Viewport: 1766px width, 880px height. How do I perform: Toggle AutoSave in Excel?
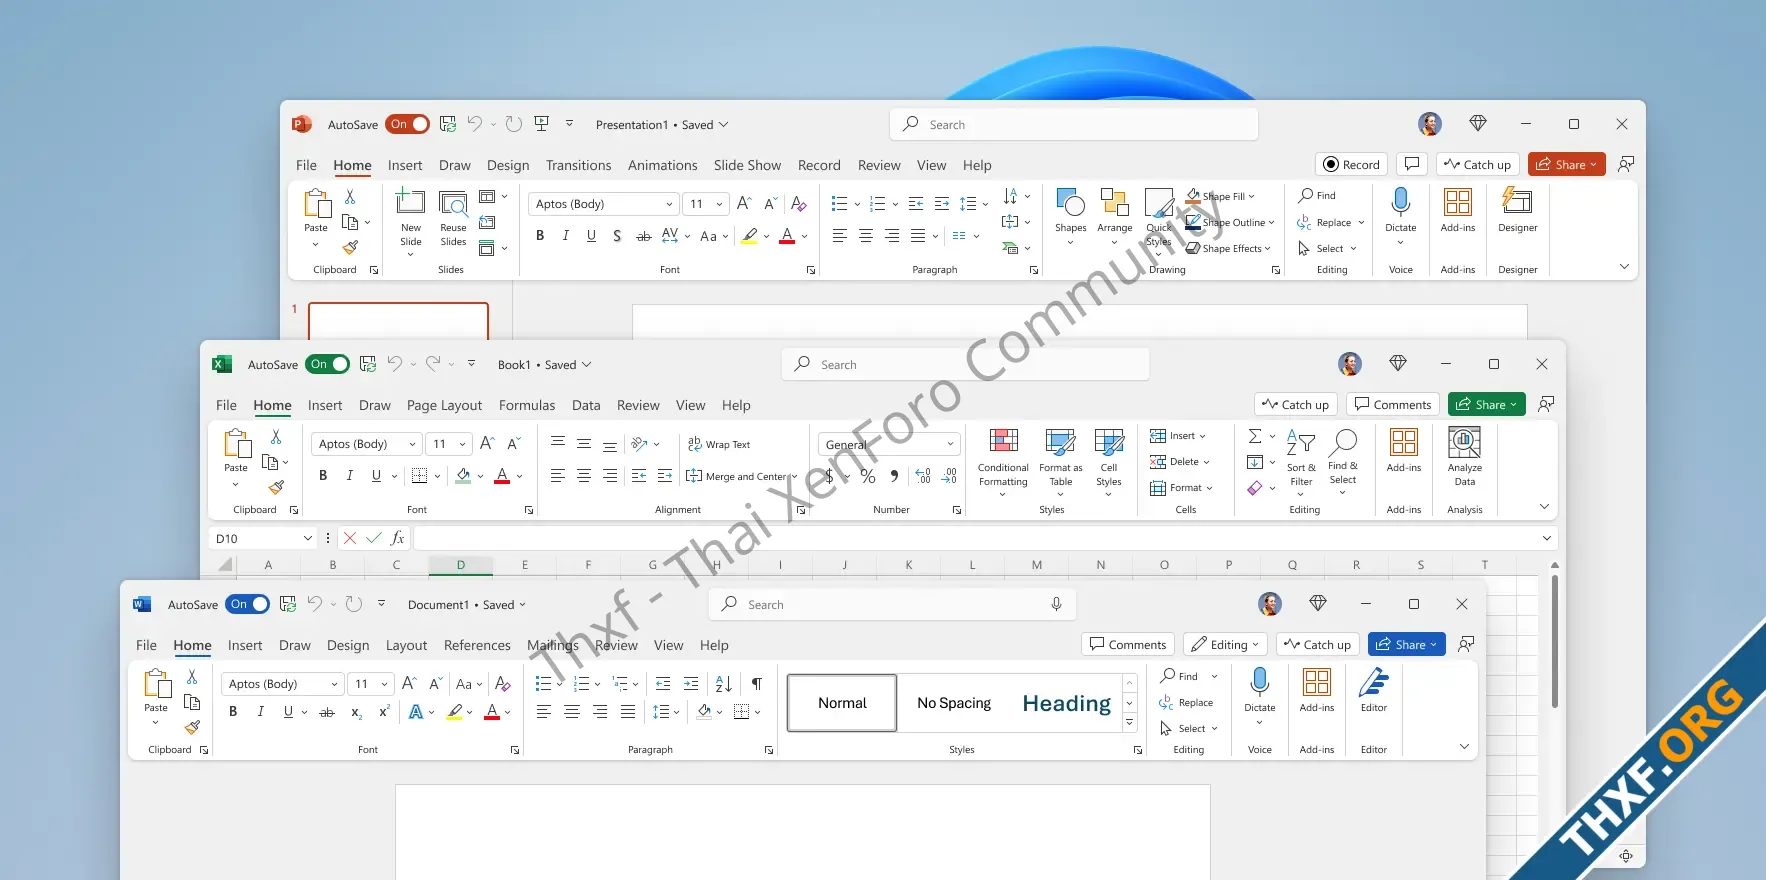point(328,364)
